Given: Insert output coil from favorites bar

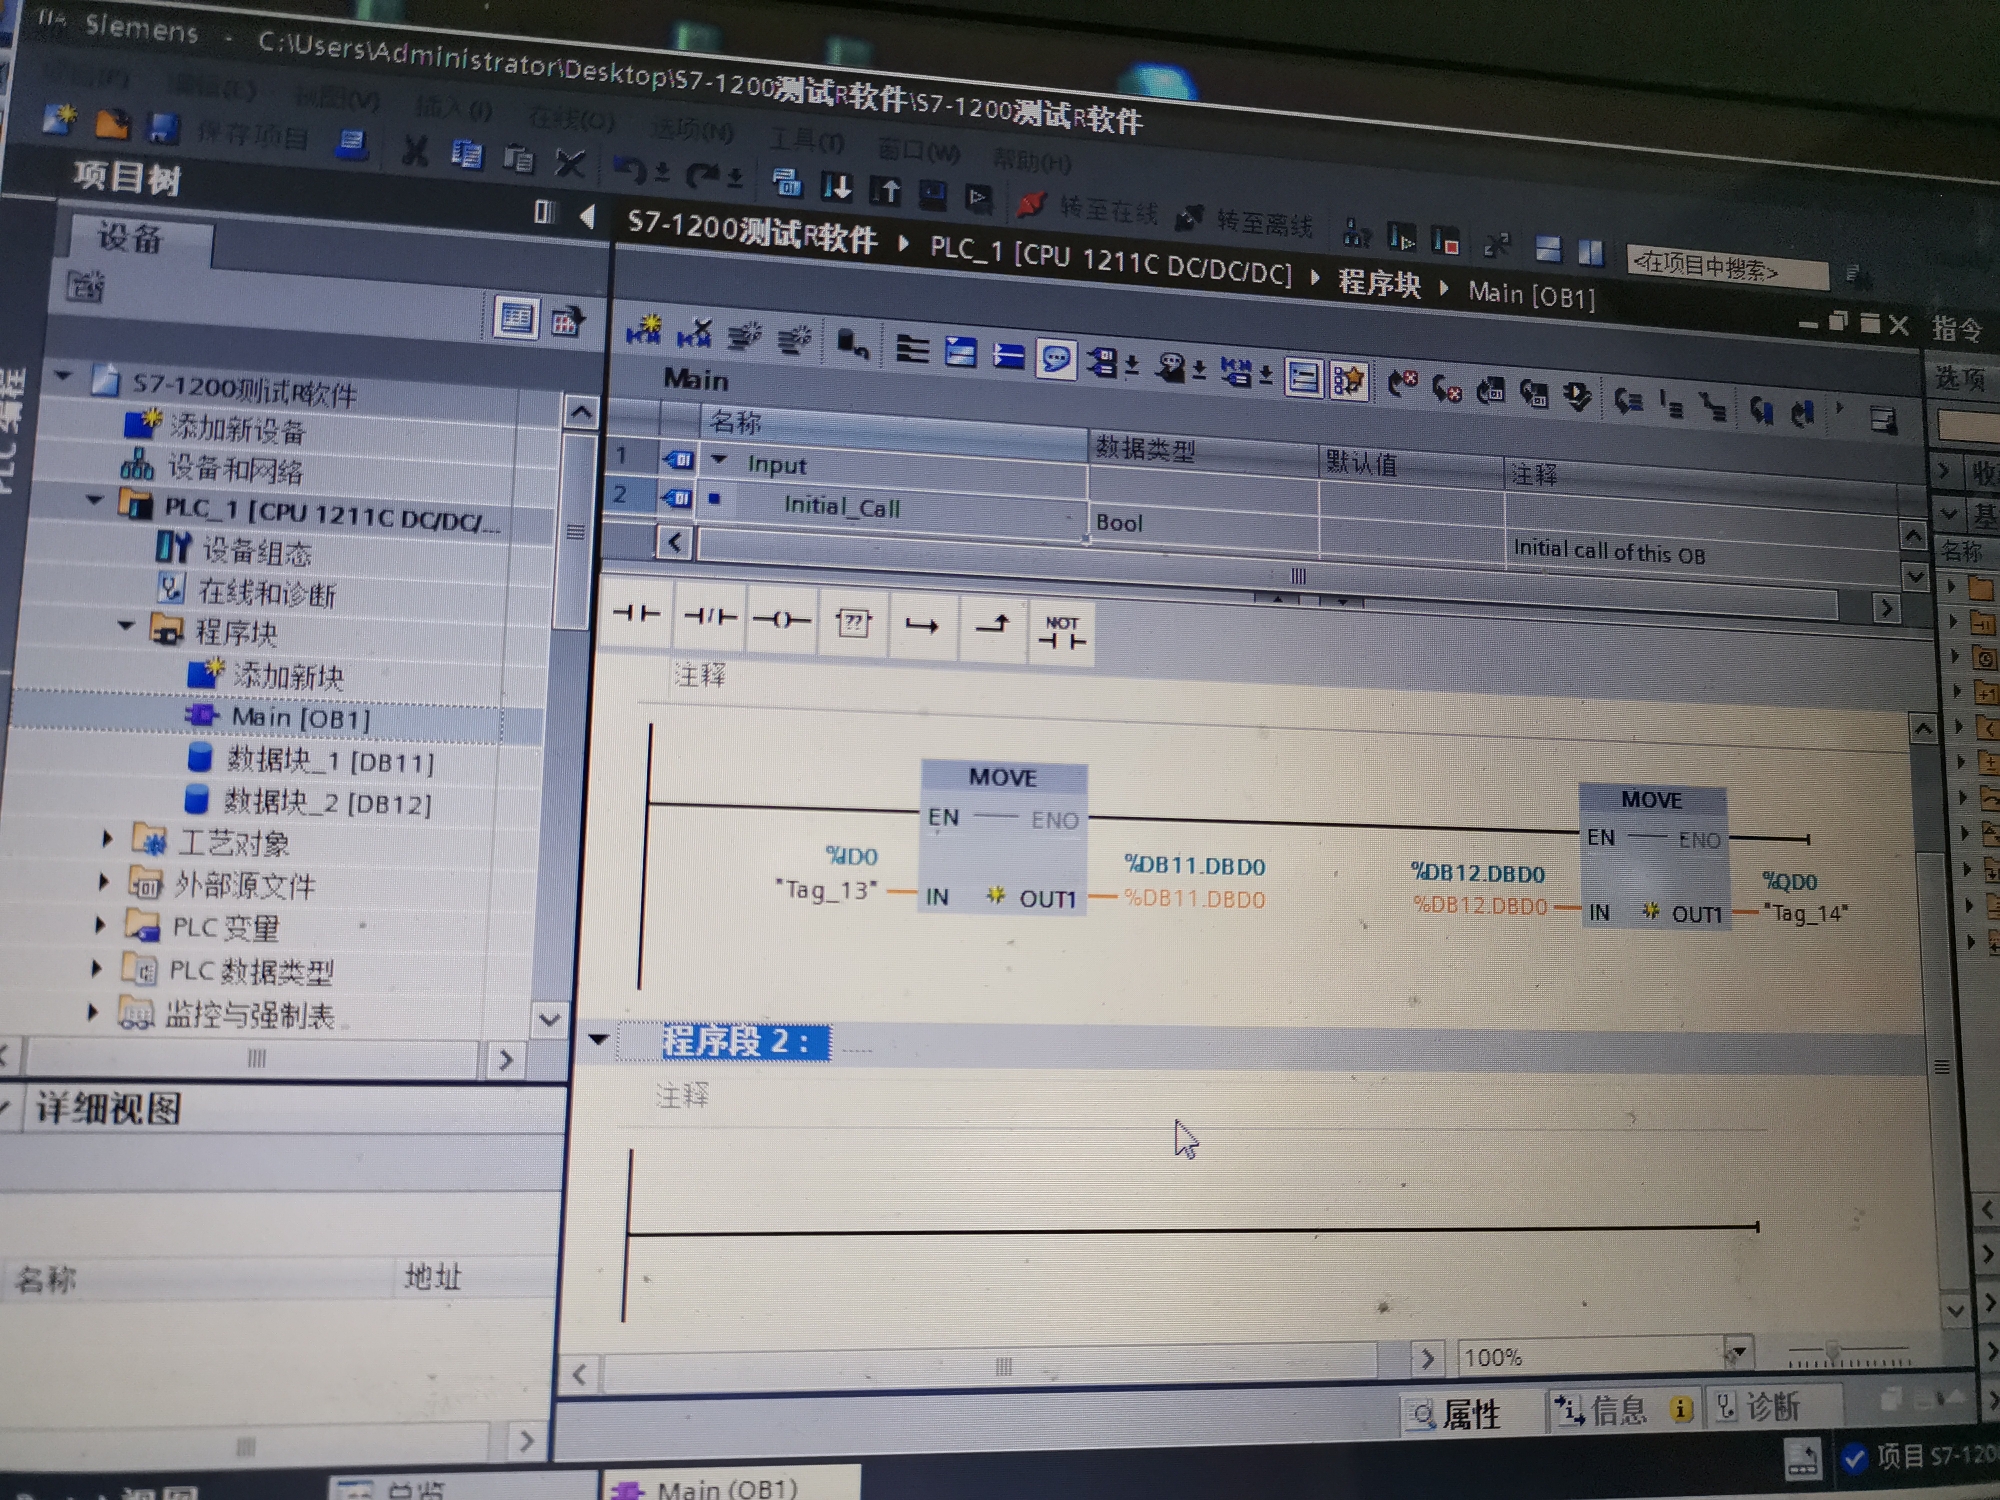Looking at the screenshot, I should pyautogui.click(x=781, y=621).
